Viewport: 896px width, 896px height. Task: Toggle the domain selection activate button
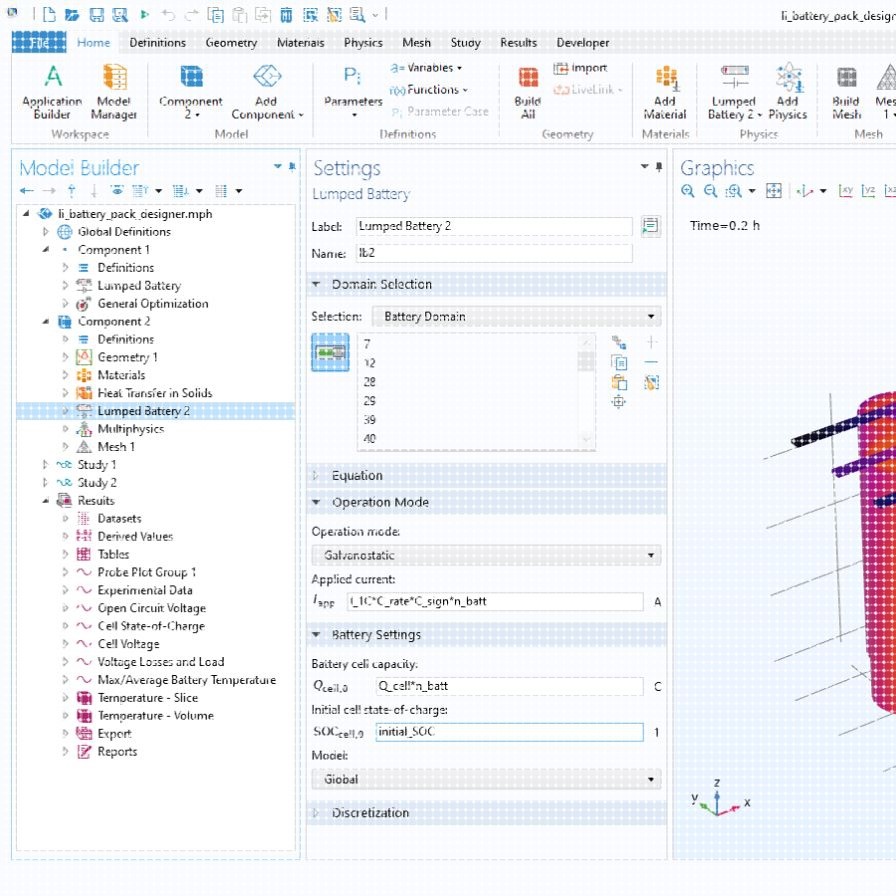[330, 353]
